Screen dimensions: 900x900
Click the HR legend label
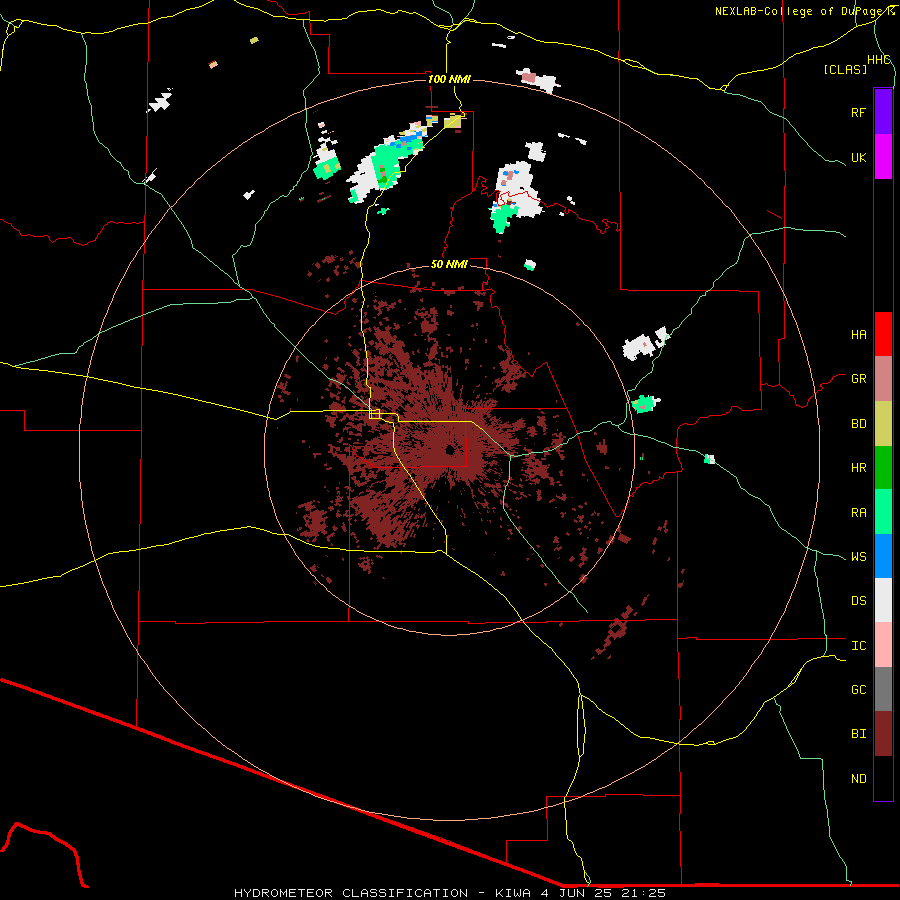coord(858,468)
